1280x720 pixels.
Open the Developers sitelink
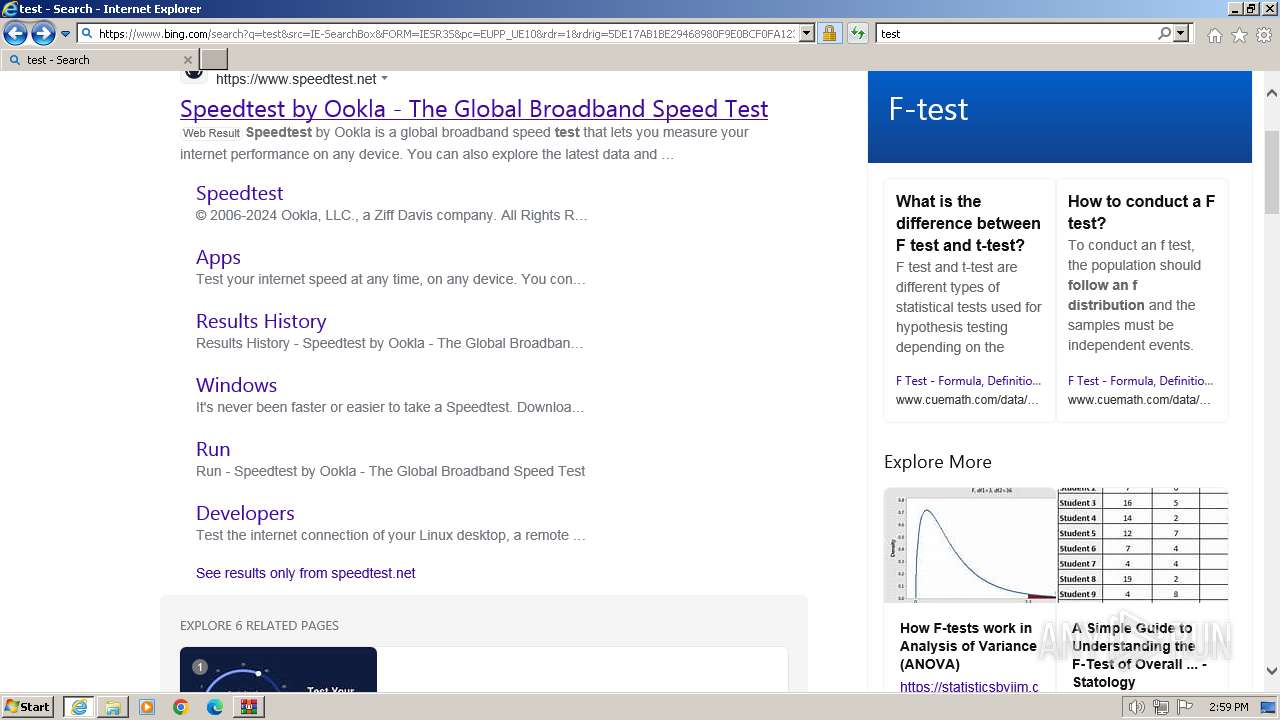click(x=245, y=513)
